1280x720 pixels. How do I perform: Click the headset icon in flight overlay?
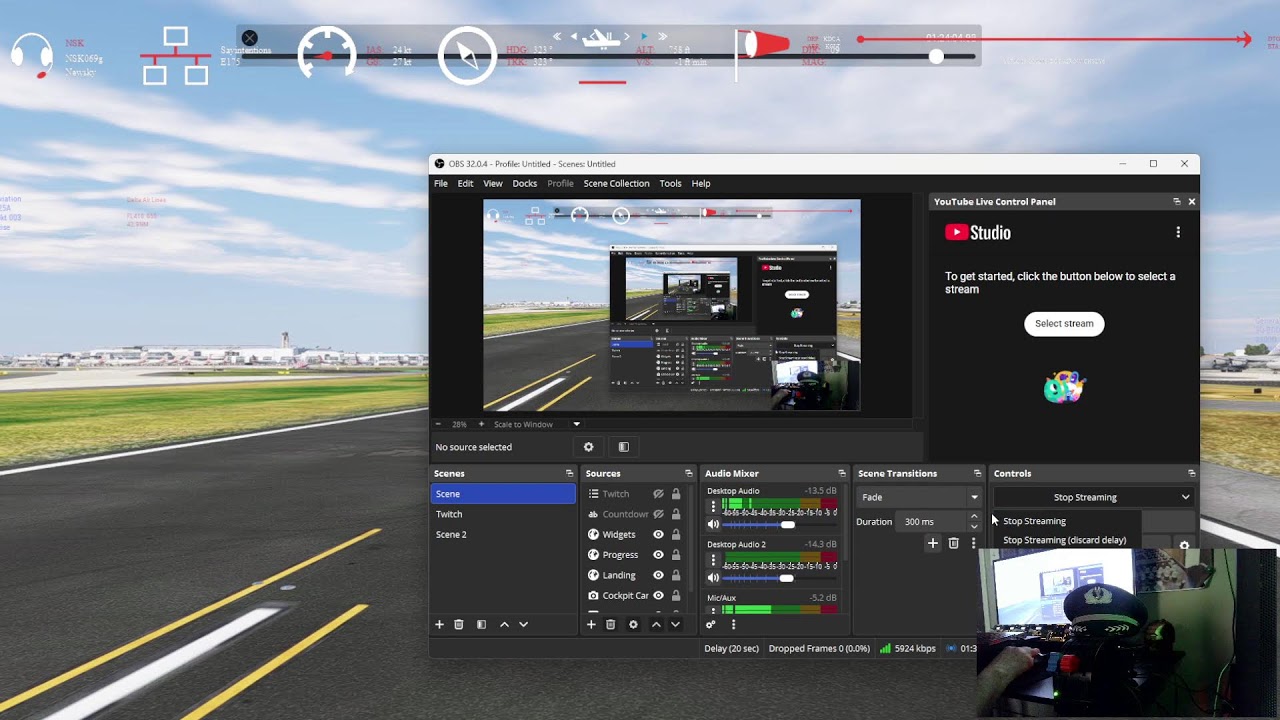coord(32,55)
